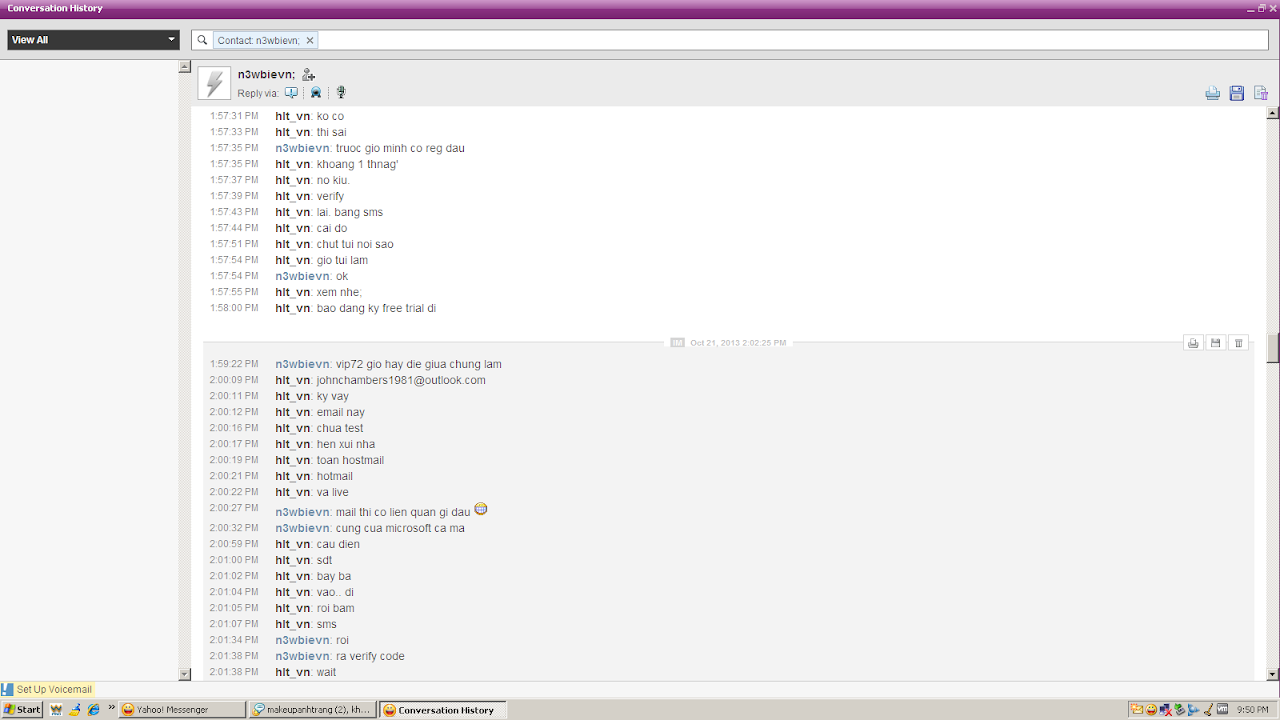Click Safely Remove Hardware tray icon

(1179, 710)
